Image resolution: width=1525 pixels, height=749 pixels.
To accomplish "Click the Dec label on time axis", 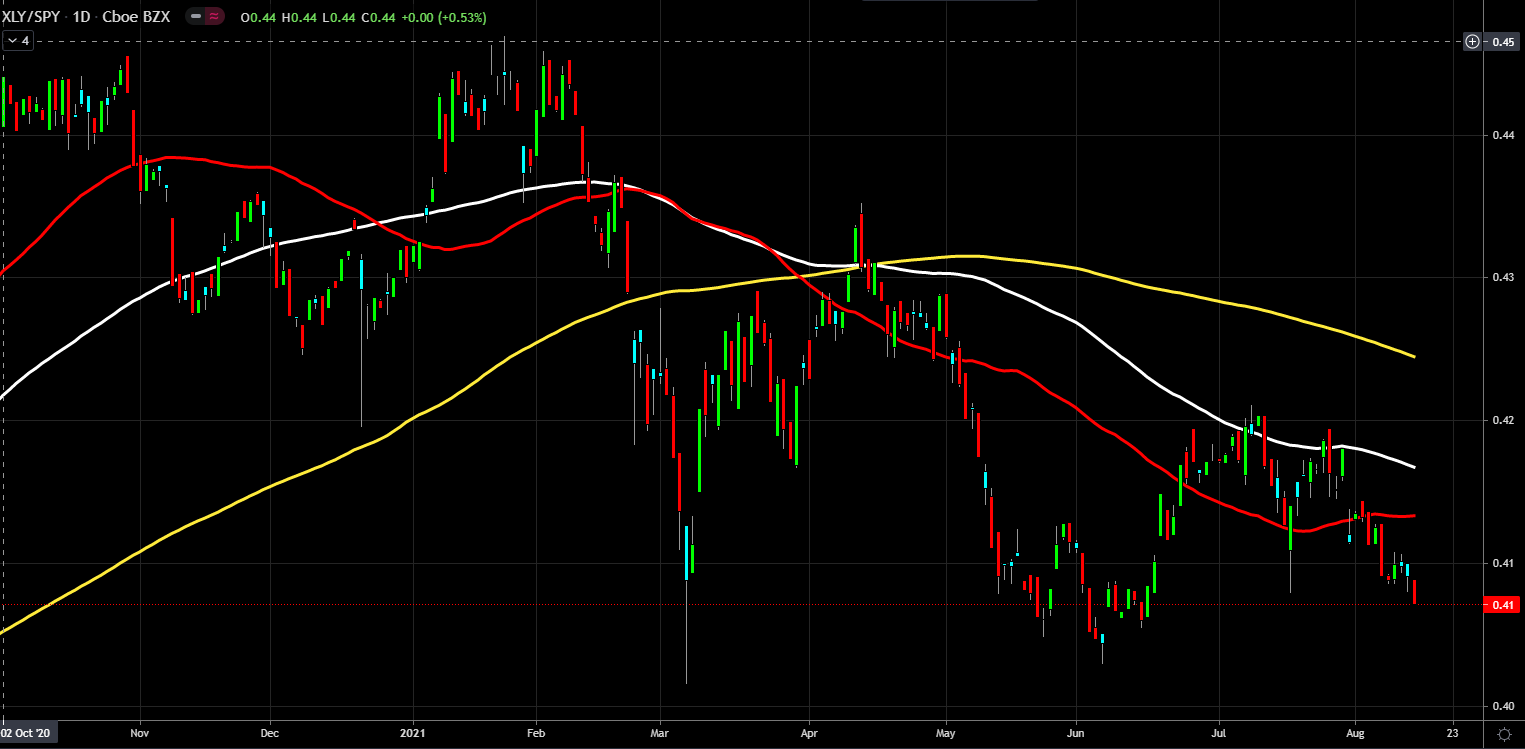I will pyautogui.click(x=270, y=732).
